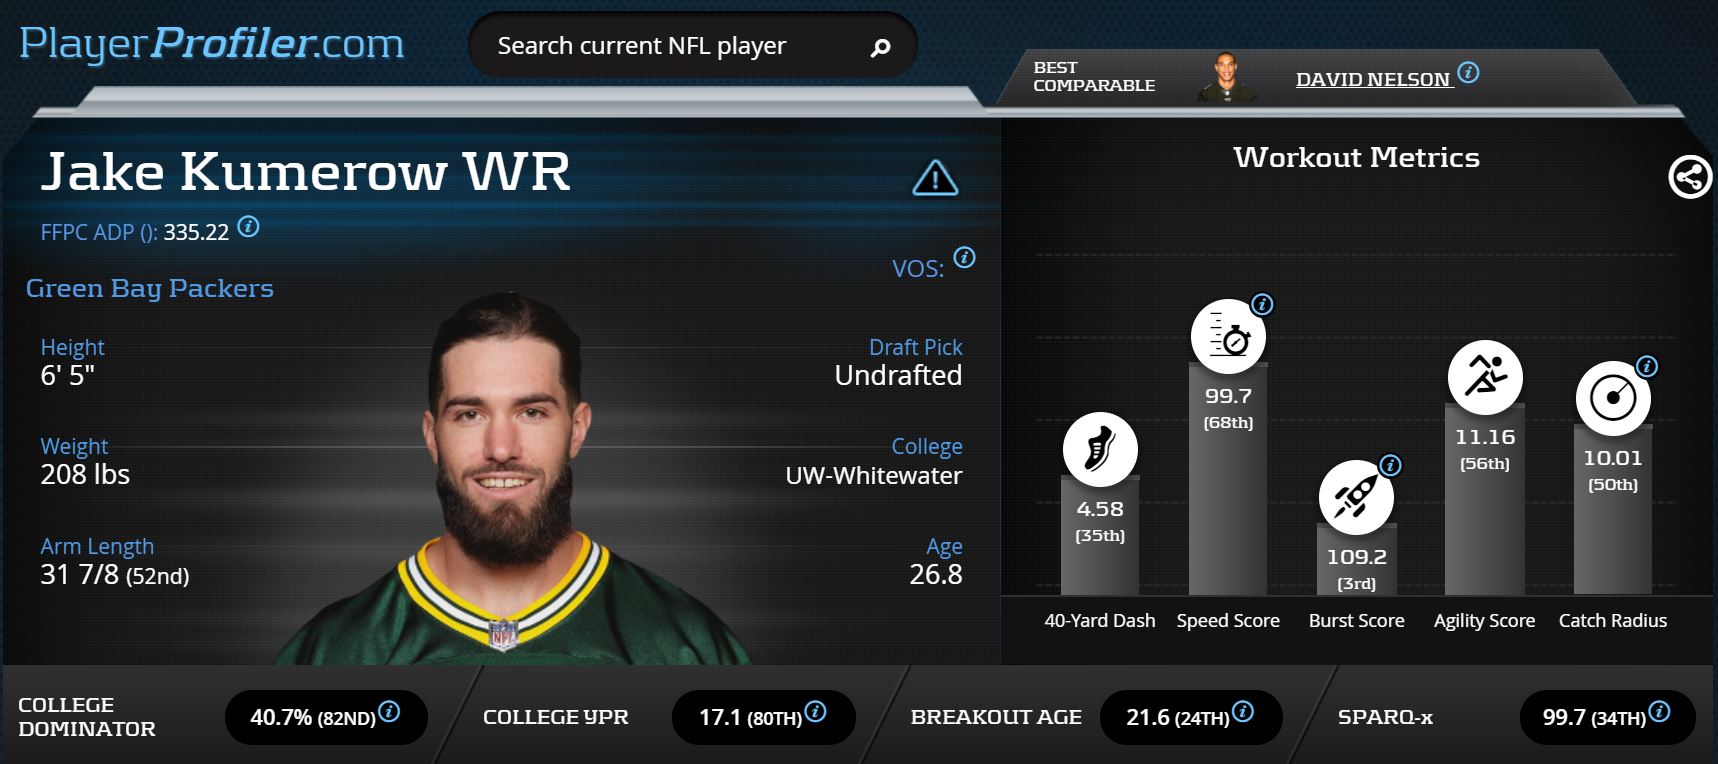This screenshot has width=1718, height=764.
Task: Open the VOS info icon
Action: pos(964,257)
